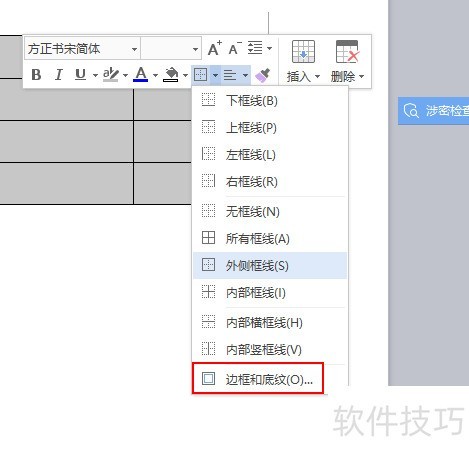
Task: Click the text alignment icon
Action: [230, 75]
